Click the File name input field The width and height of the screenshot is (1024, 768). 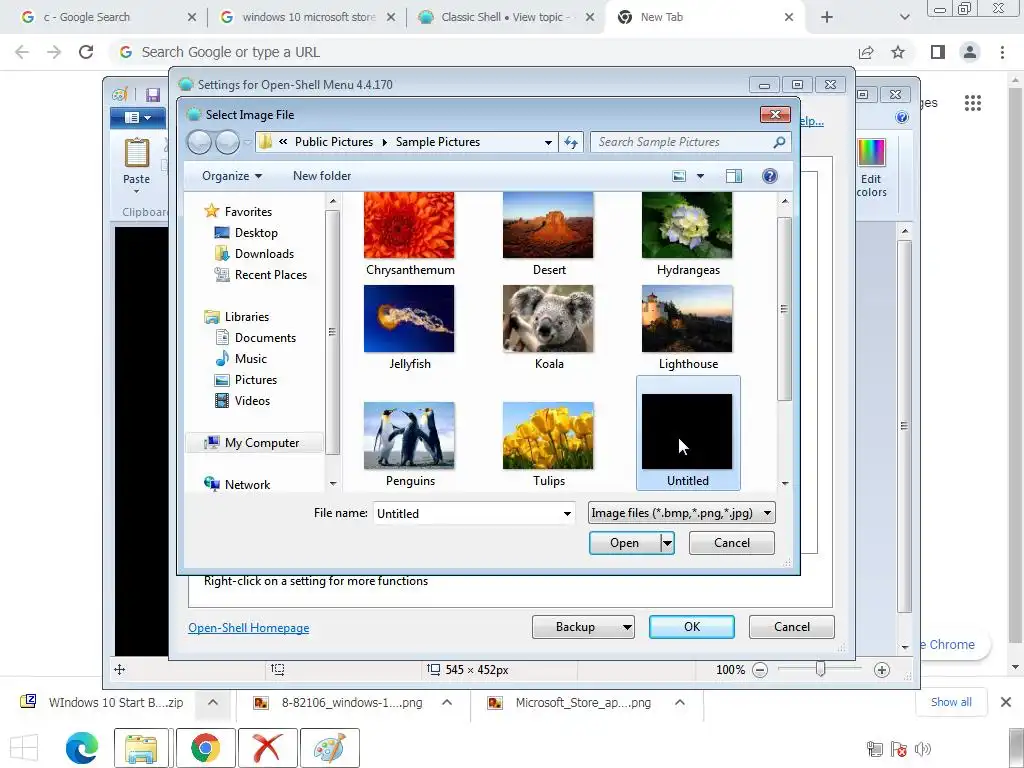pyautogui.click(x=467, y=513)
